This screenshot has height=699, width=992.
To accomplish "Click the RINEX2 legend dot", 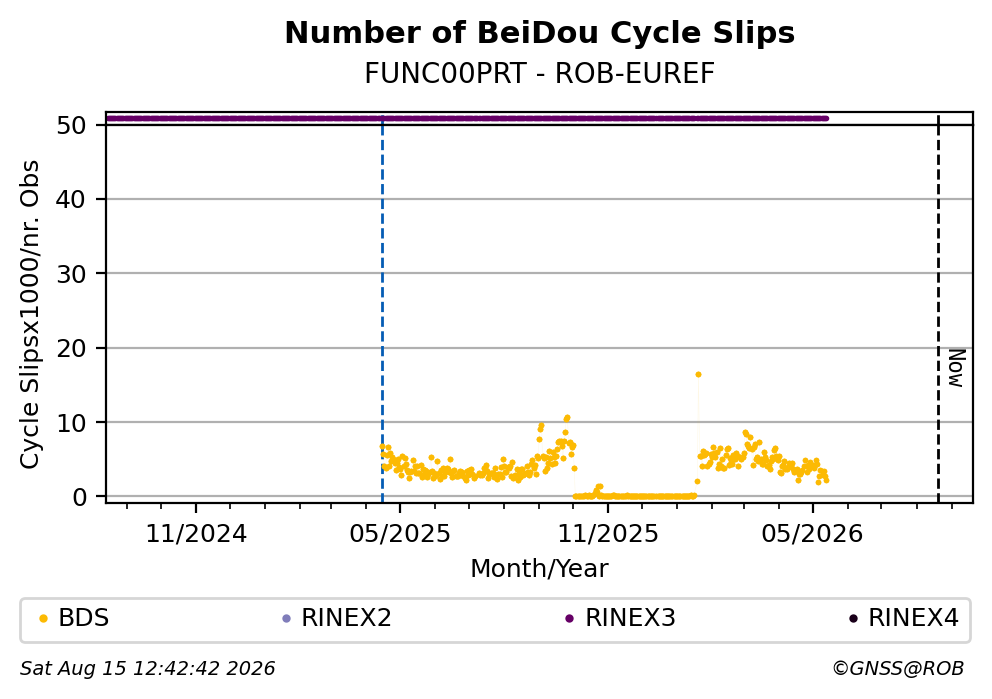I will [x=286, y=619].
